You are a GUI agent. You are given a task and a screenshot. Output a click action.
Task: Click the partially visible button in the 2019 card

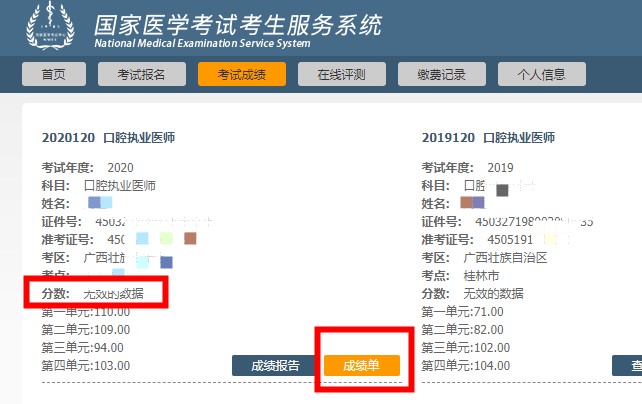627,365
